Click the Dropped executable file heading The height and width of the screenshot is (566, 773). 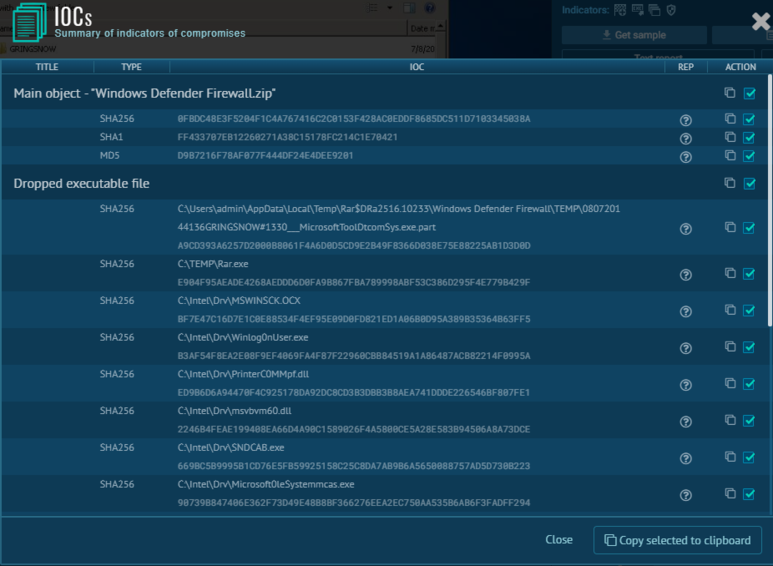coord(81,183)
